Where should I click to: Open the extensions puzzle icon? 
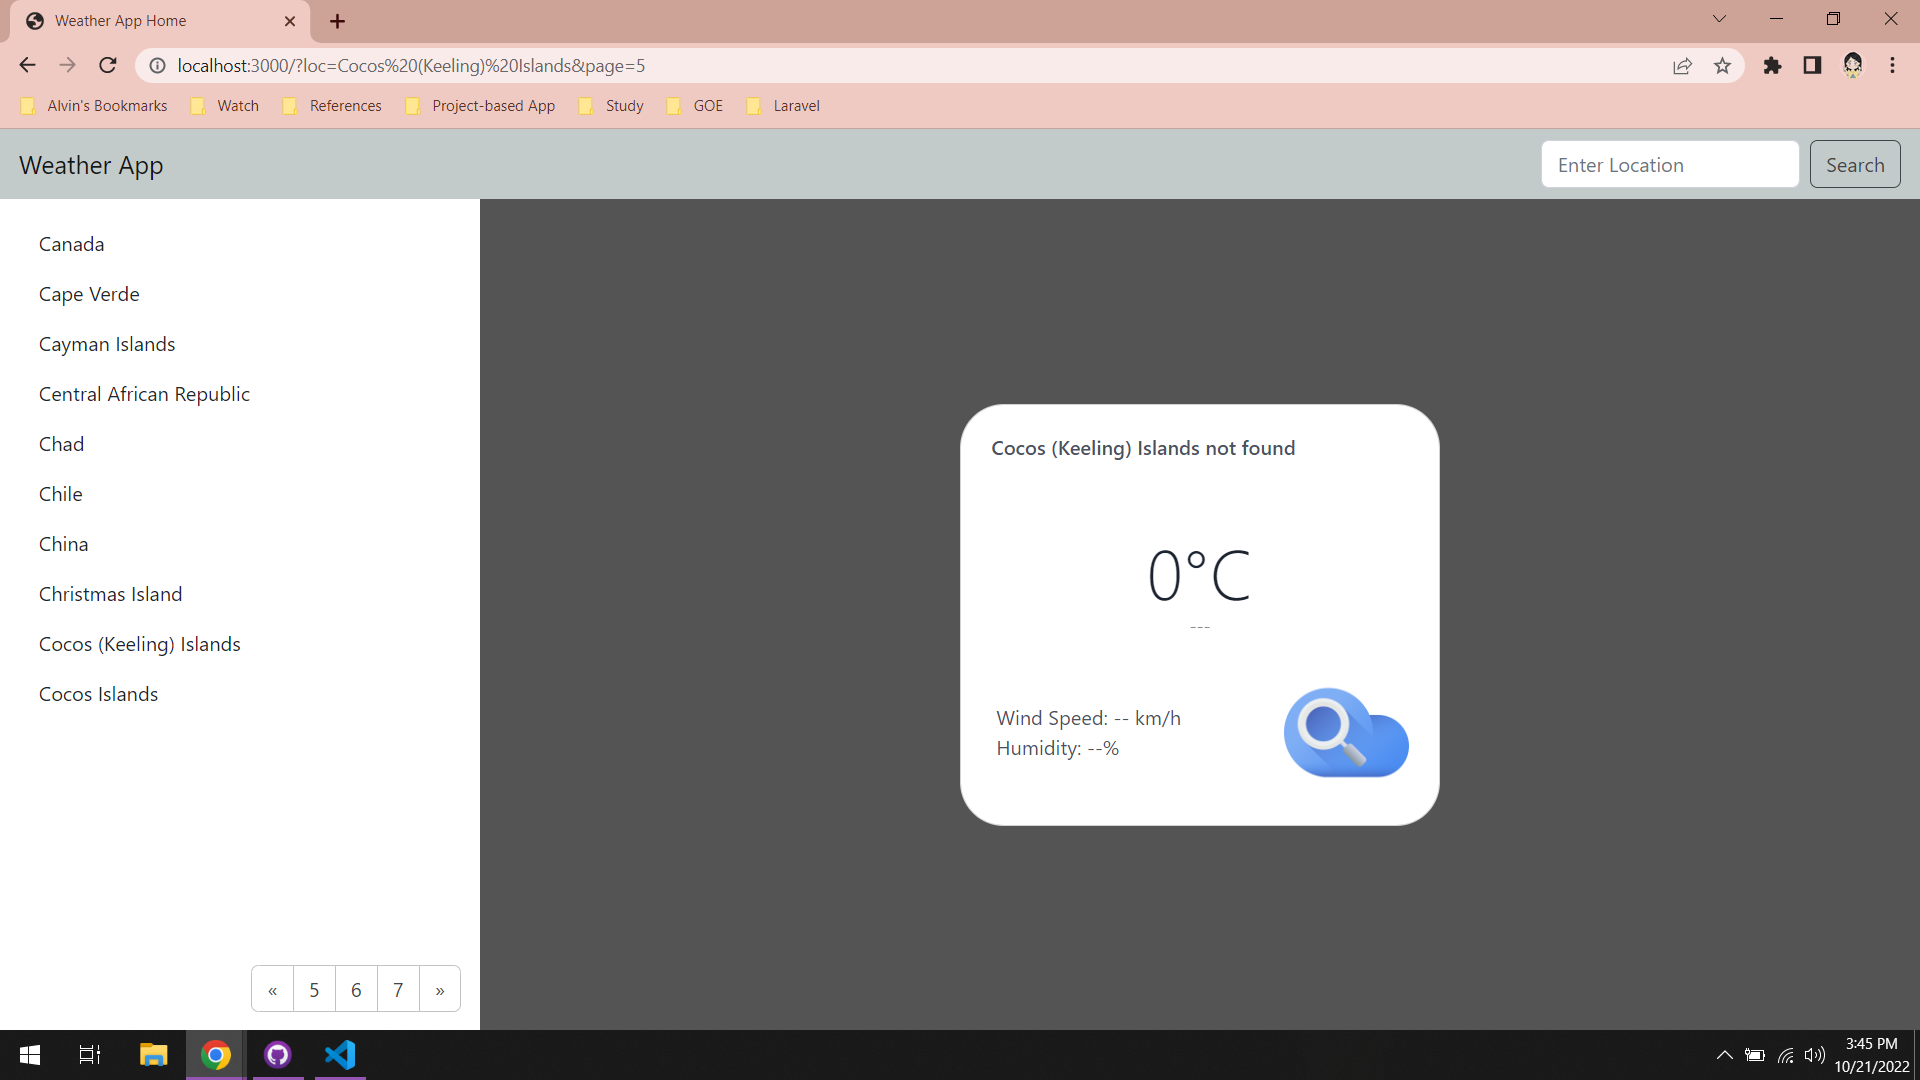point(1772,65)
